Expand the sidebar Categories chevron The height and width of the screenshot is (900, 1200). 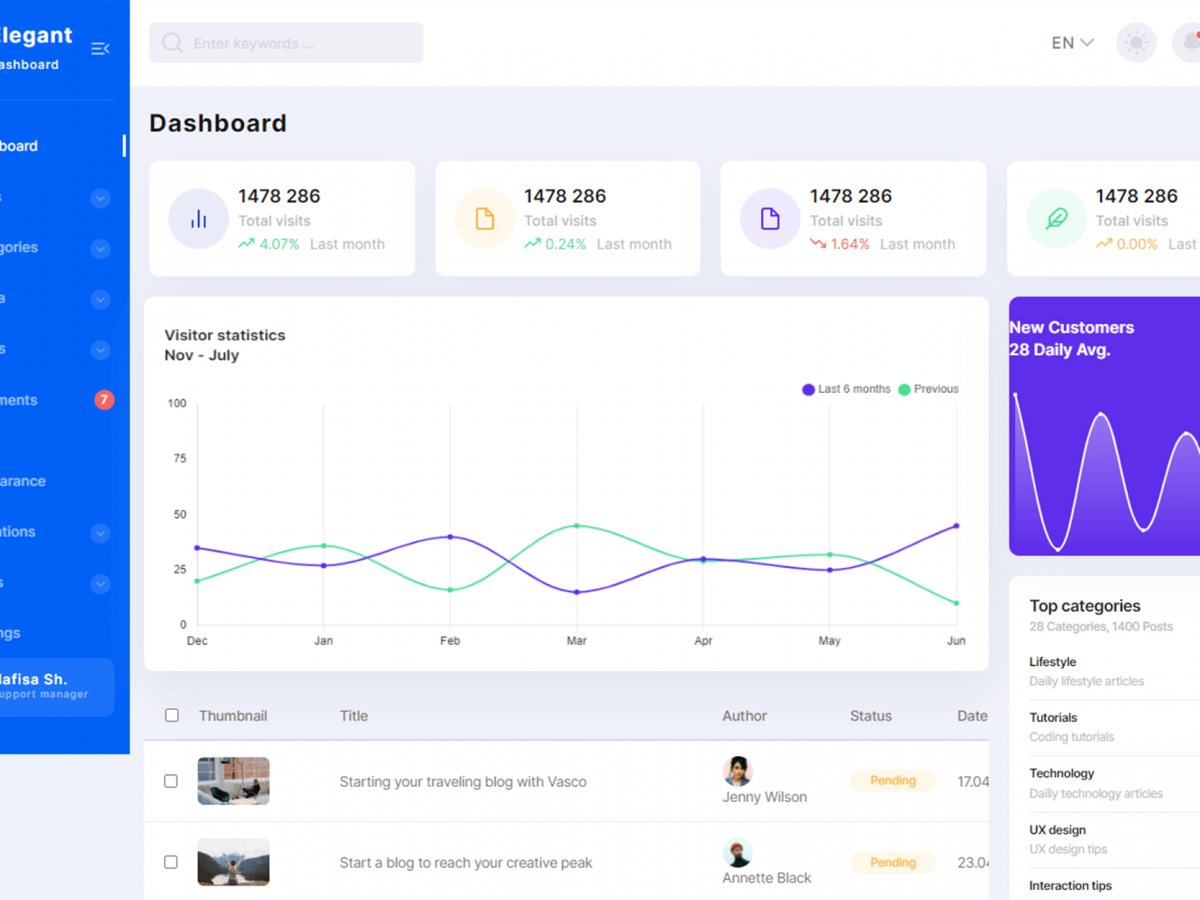[x=100, y=248]
